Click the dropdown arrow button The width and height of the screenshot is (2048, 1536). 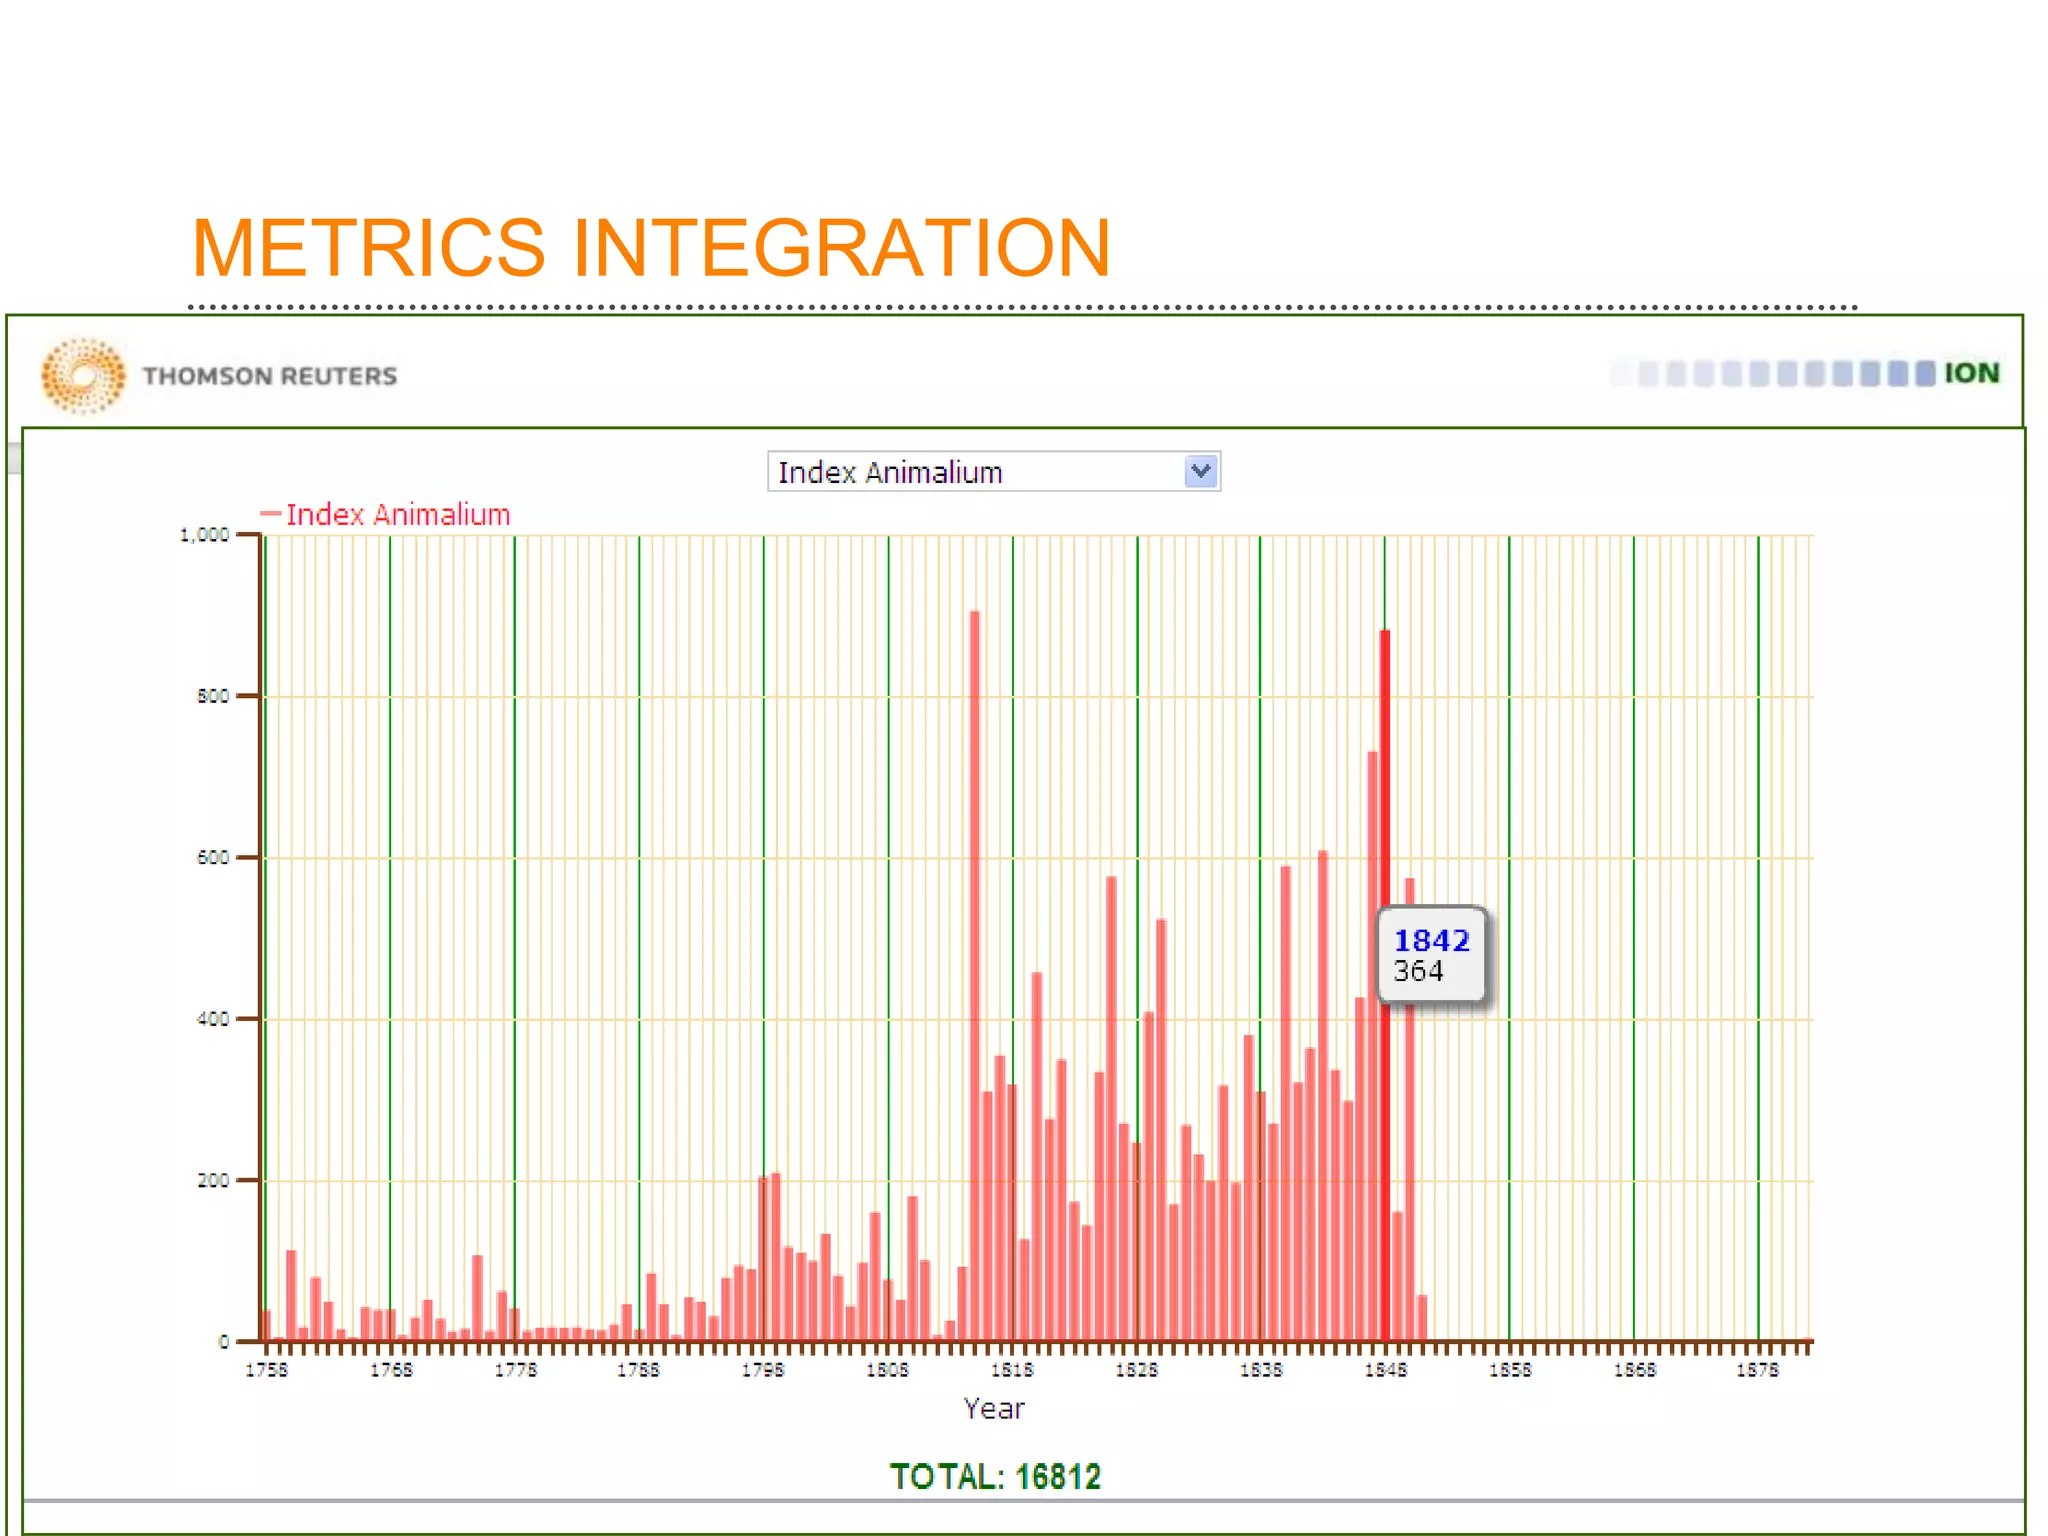coord(1200,470)
